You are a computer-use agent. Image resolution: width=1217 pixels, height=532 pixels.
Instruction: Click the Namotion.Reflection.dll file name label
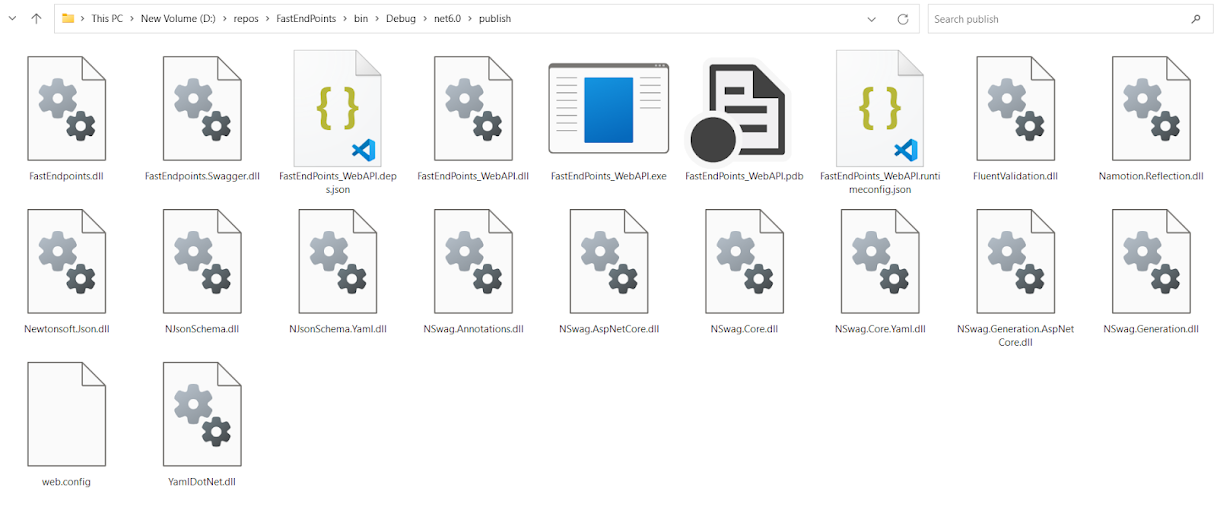[x=1151, y=176]
